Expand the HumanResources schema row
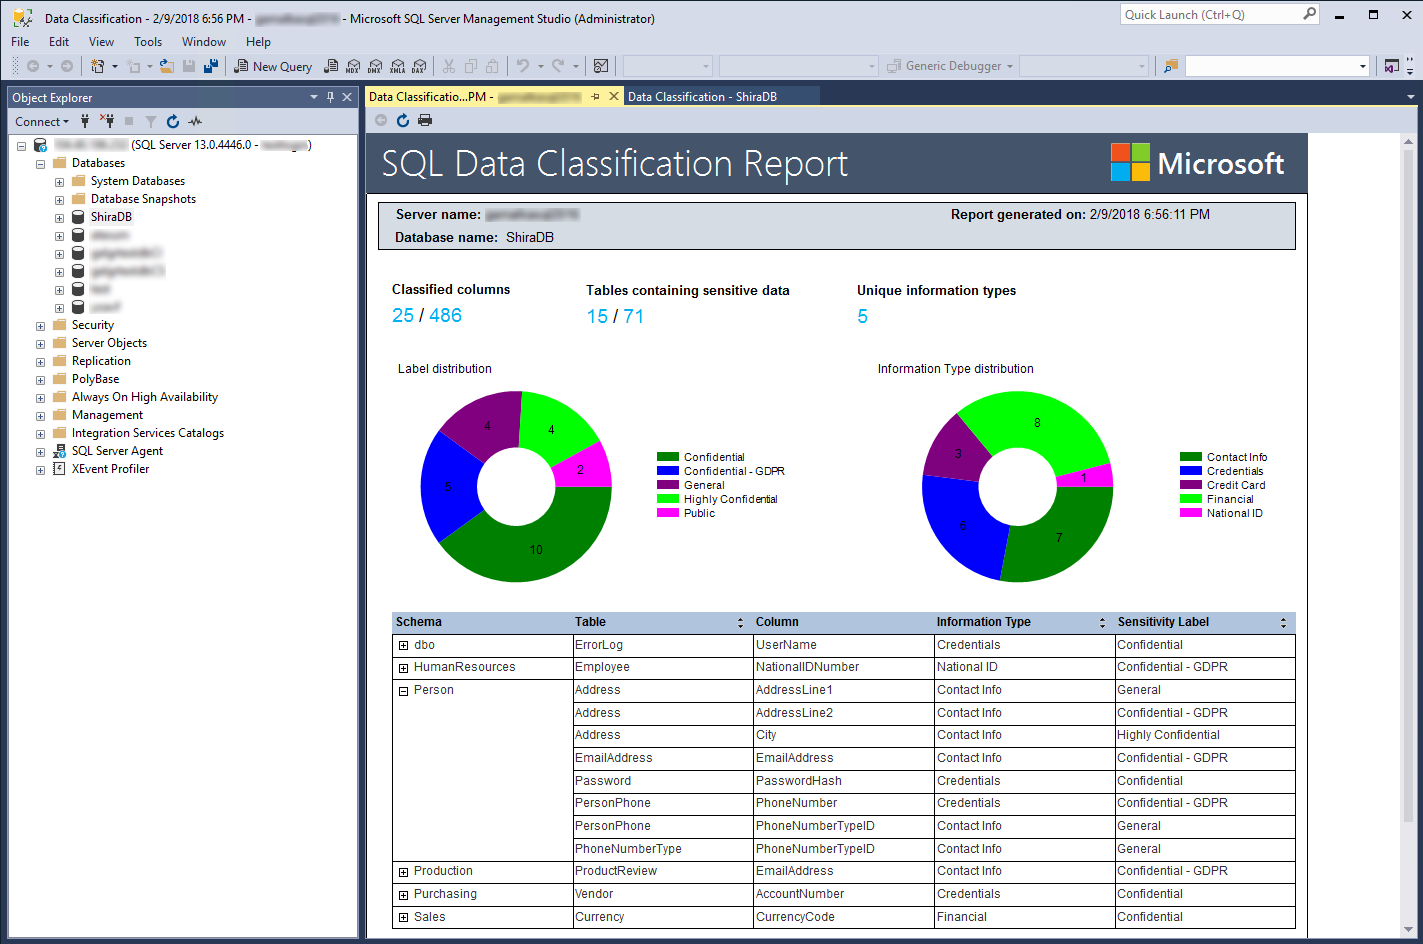Viewport: 1423px width, 944px height. tap(403, 668)
